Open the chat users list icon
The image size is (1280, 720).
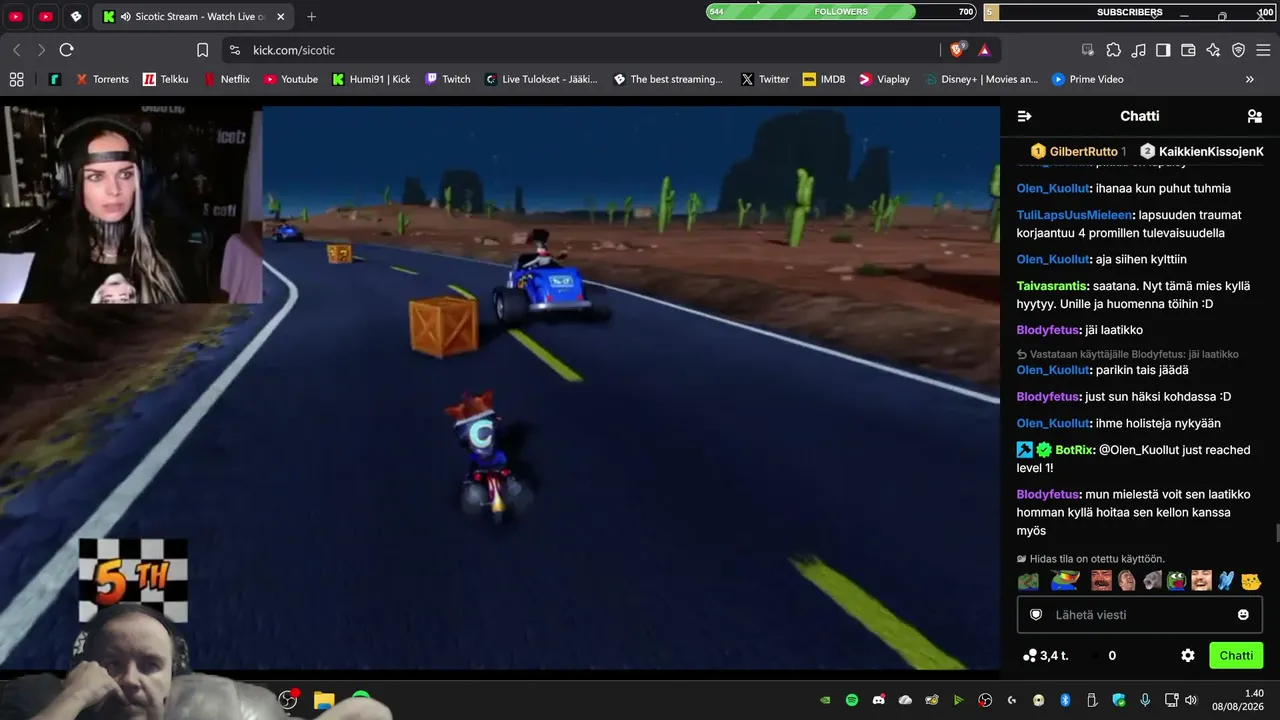point(1255,116)
